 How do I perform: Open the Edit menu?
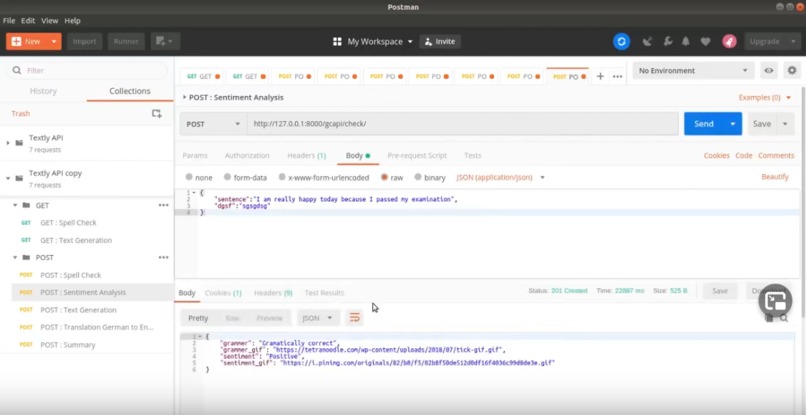[x=28, y=21]
